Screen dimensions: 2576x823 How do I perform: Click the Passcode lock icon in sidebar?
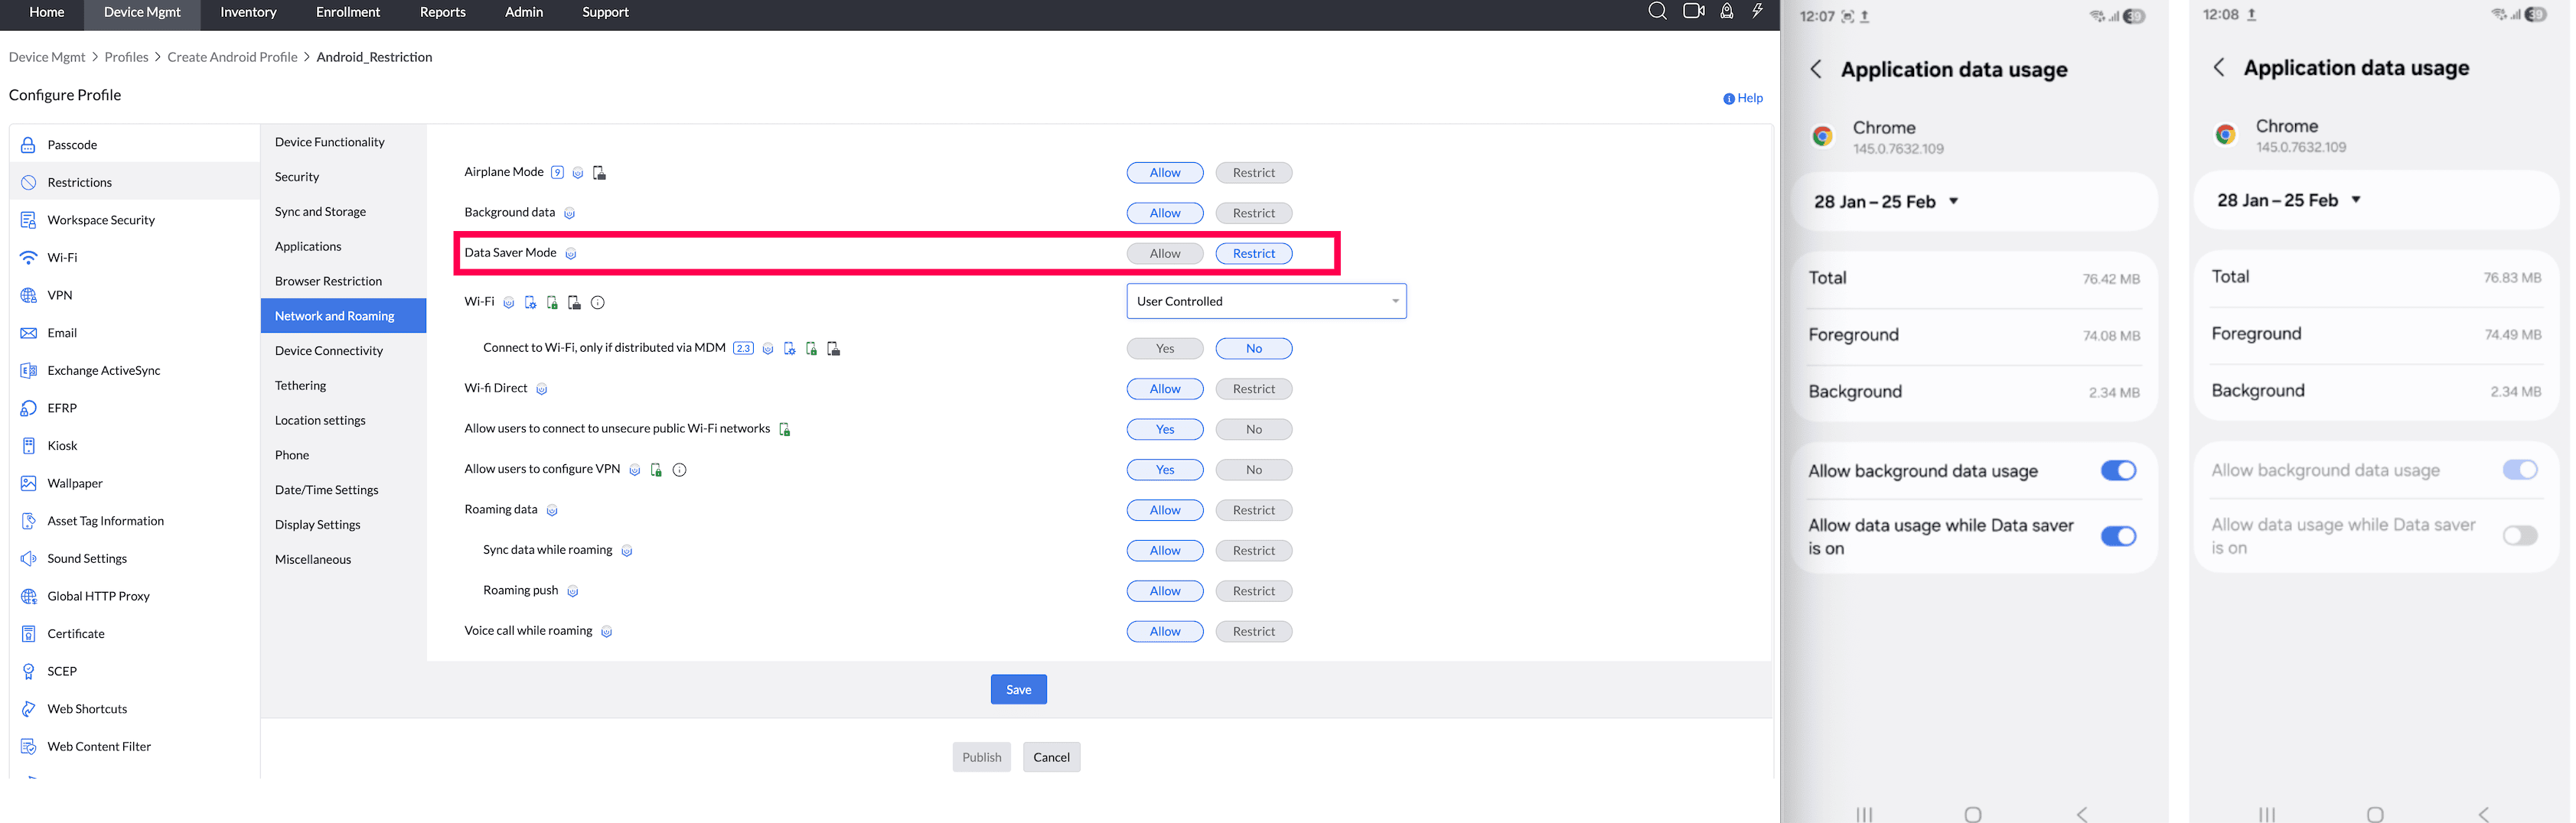[28, 145]
